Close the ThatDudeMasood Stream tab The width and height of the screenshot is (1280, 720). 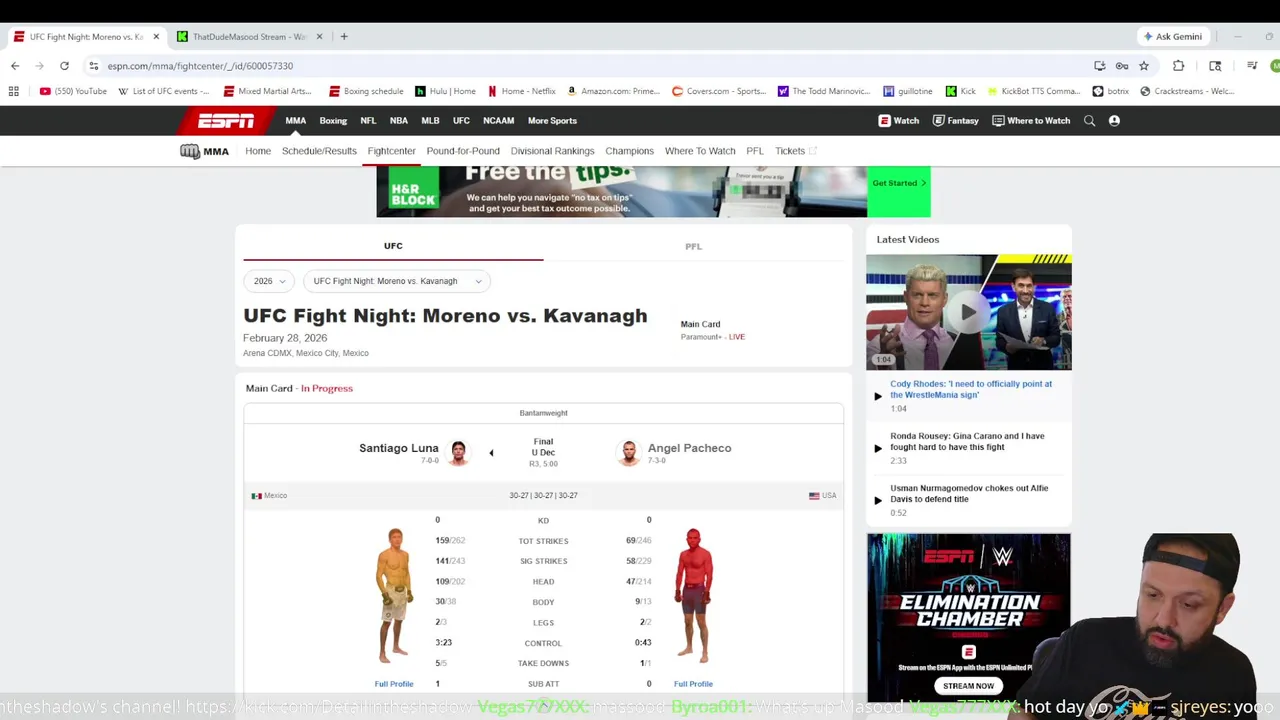coord(320,36)
